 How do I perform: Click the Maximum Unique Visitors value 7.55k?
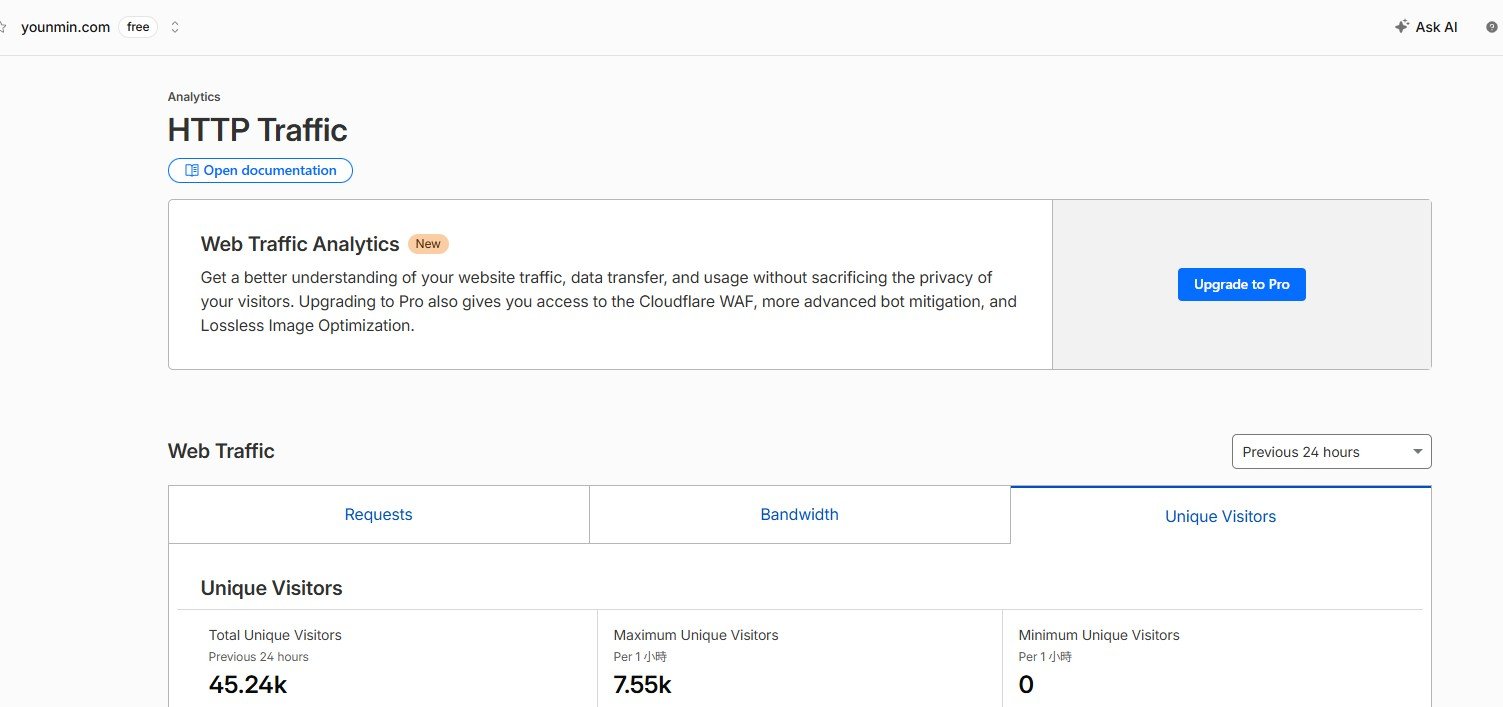point(642,685)
